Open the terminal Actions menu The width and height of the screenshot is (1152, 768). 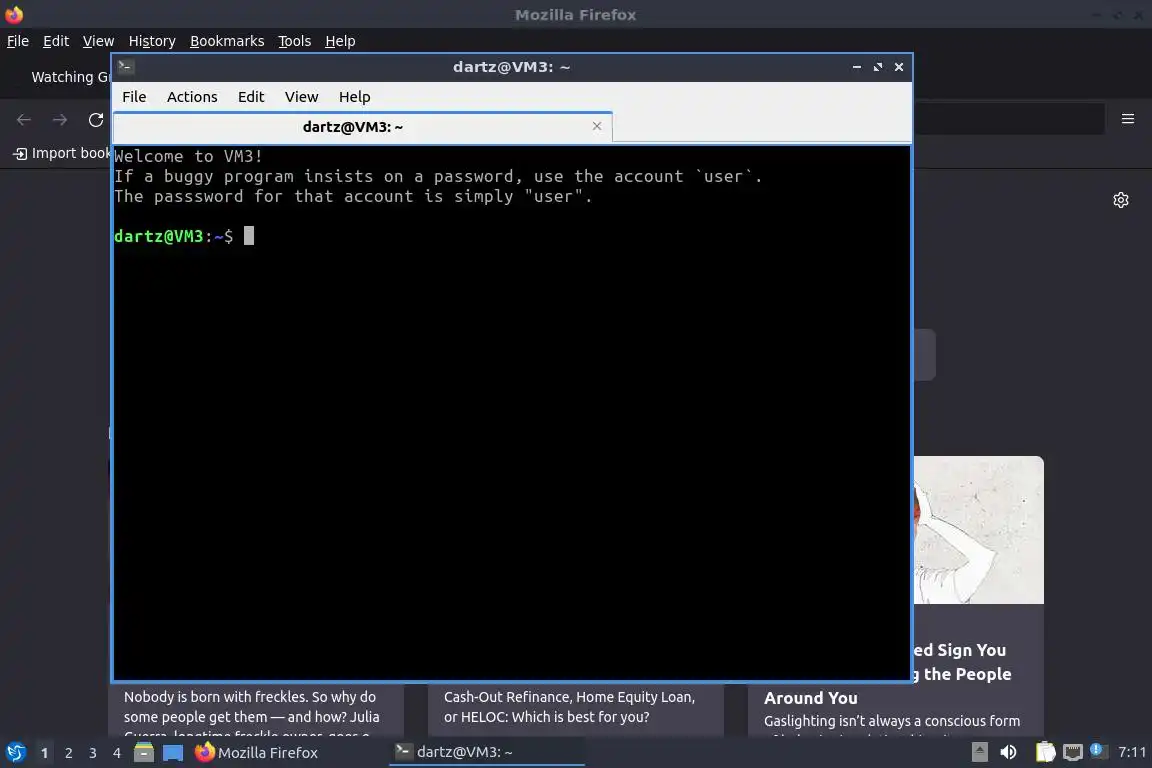[192, 97]
